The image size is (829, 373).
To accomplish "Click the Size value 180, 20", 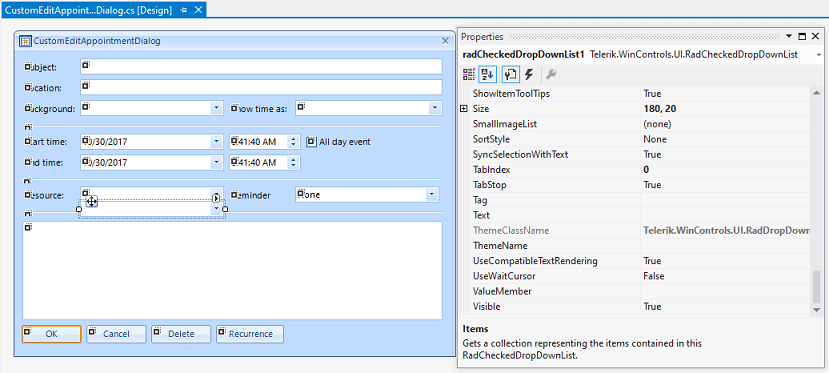I will pos(659,109).
